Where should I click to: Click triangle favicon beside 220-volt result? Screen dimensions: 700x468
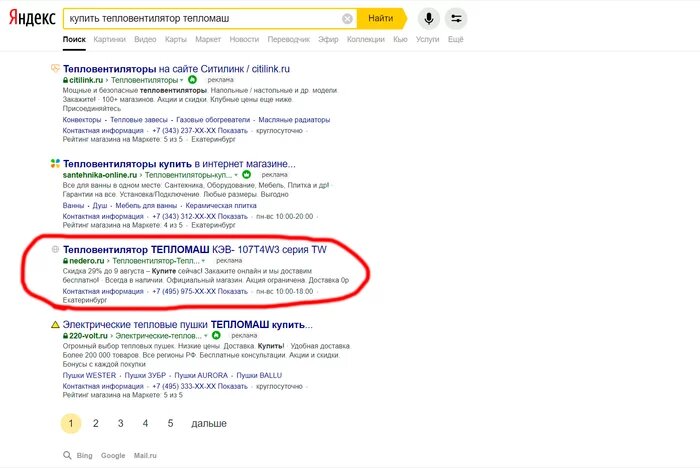coord(55,325)
